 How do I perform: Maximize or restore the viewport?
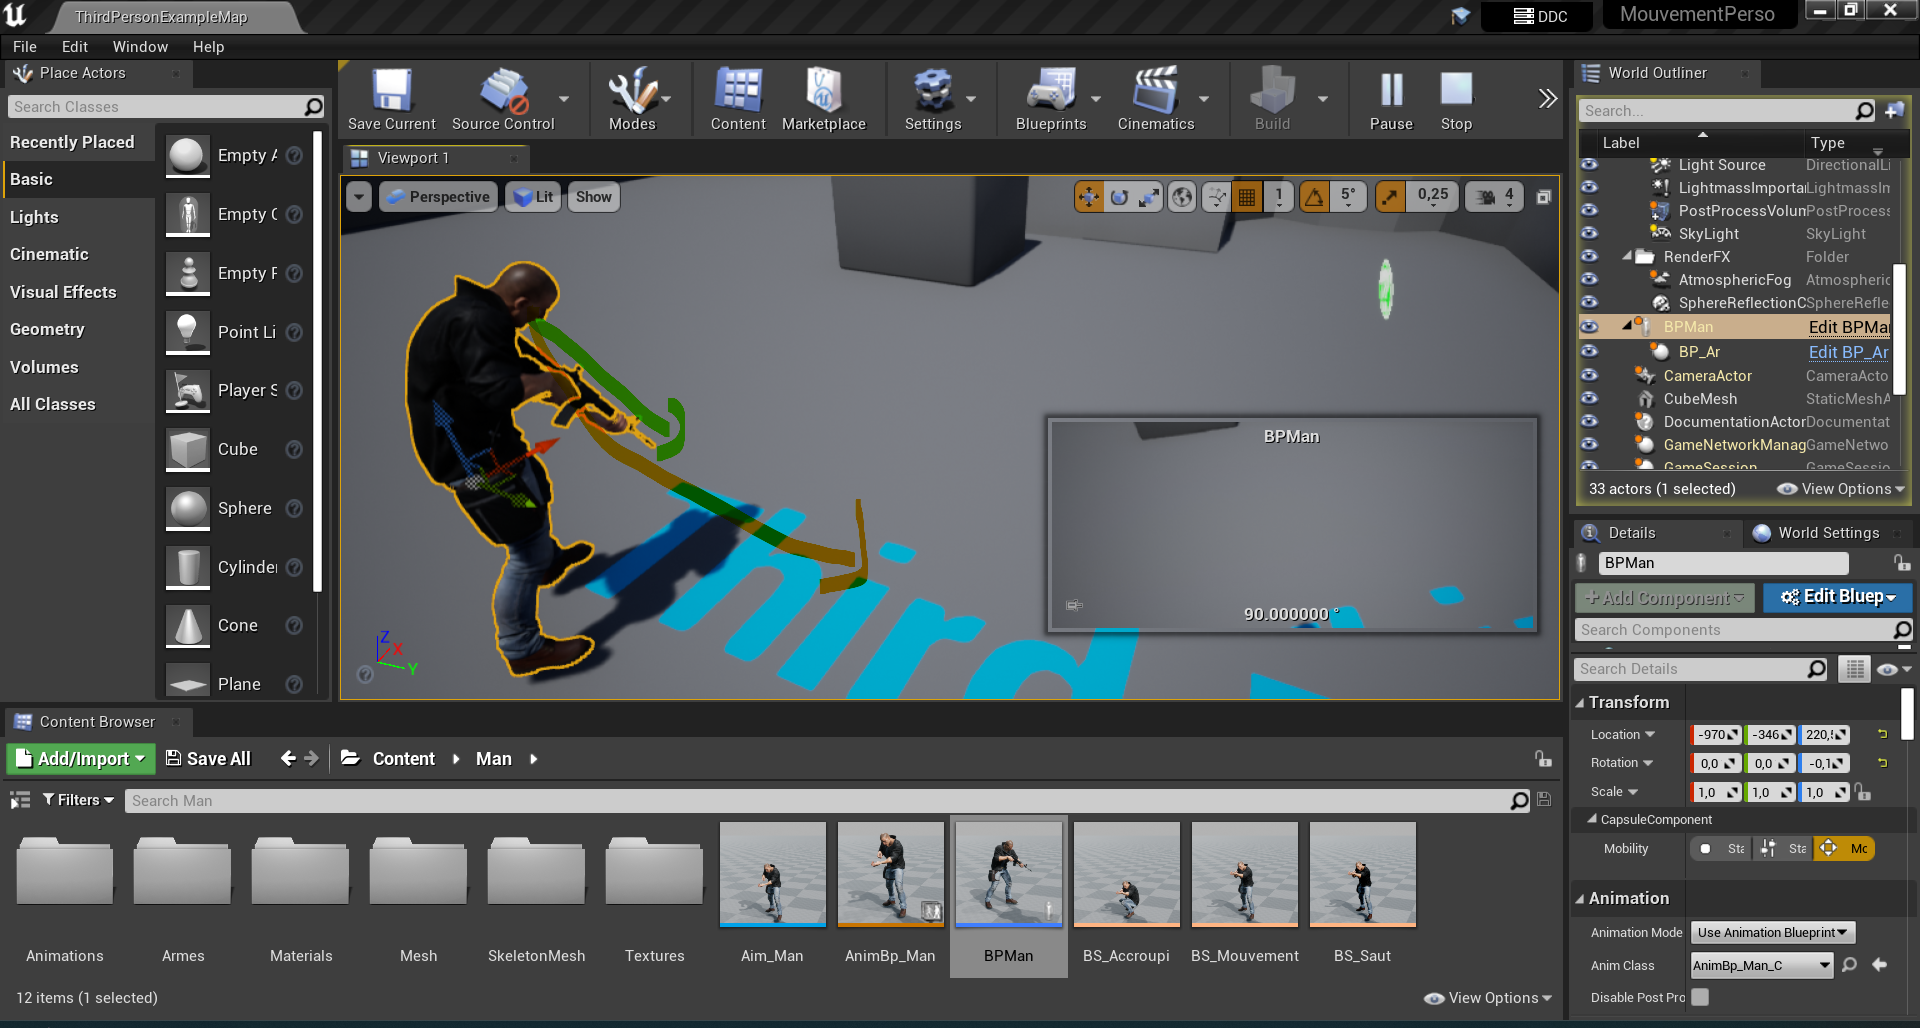pos(1543,197)
